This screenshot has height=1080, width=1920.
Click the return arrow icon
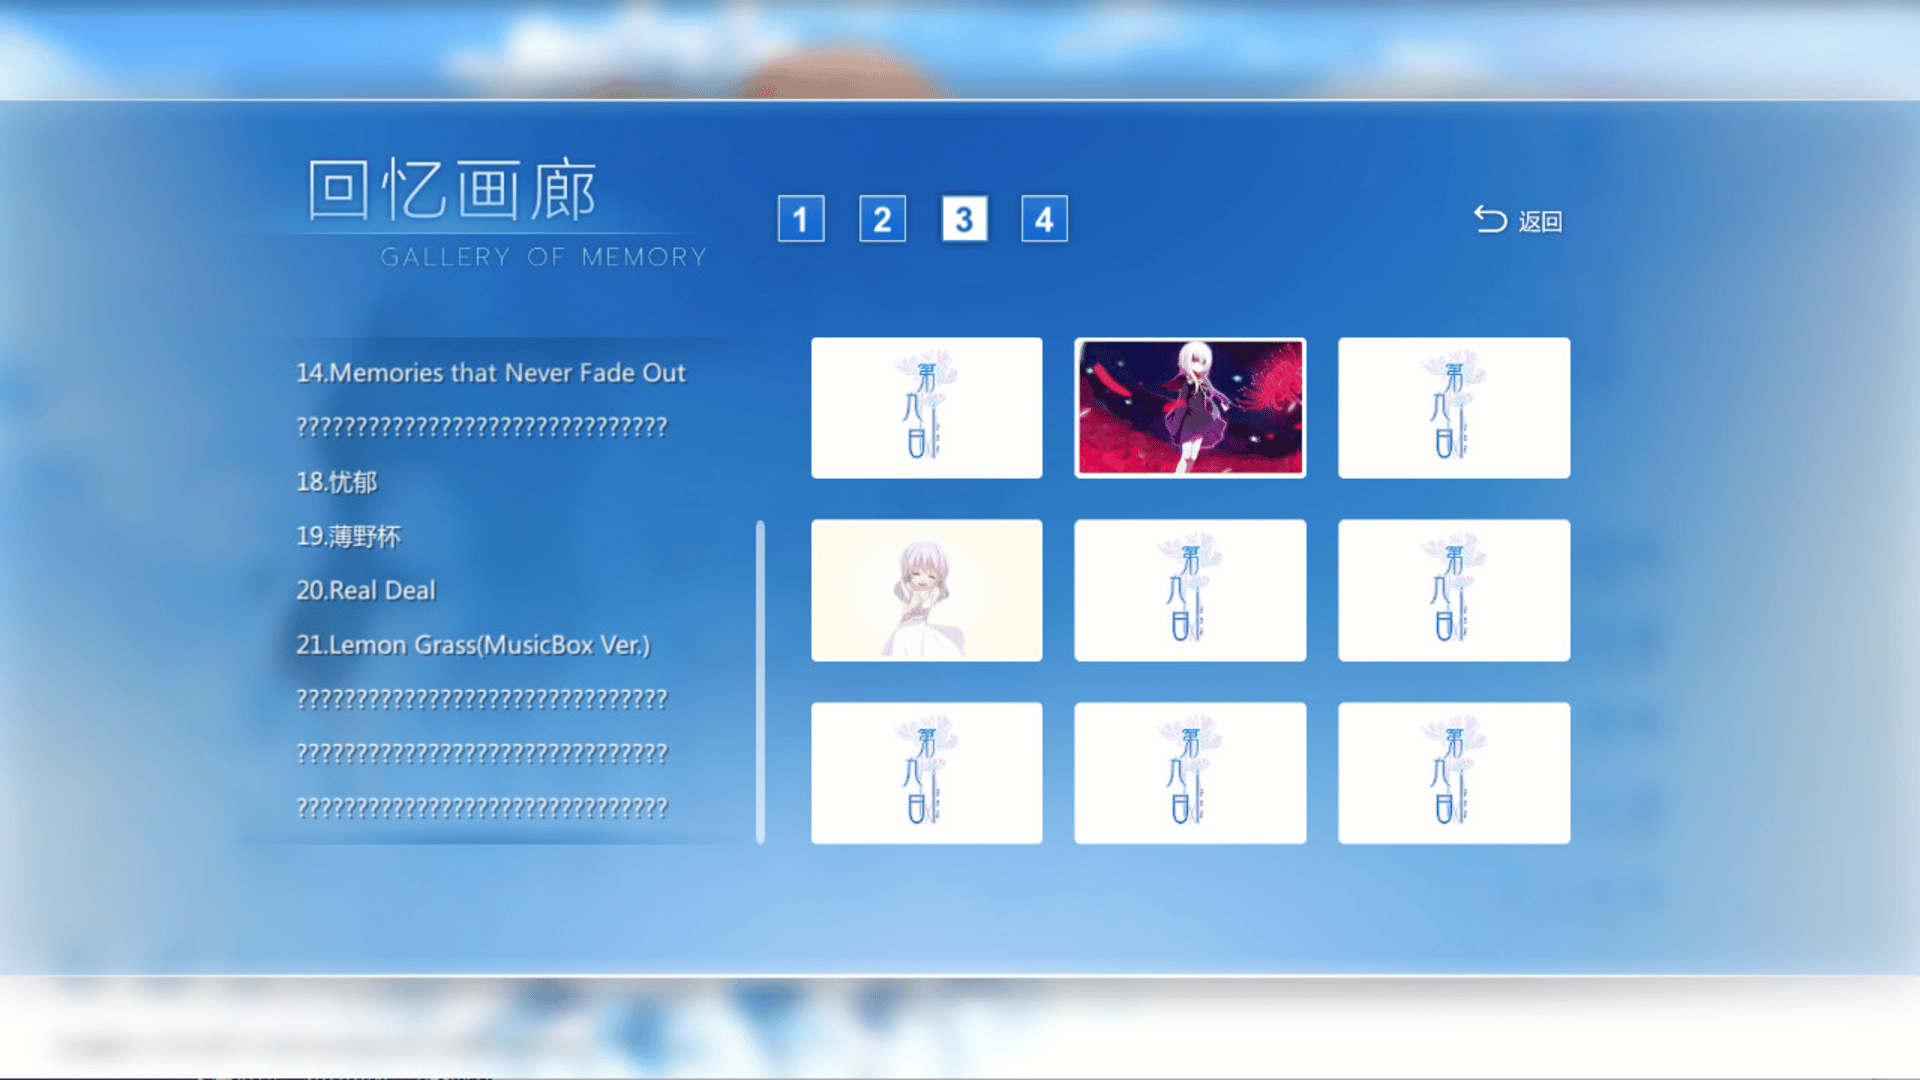(x=1490, y=219)
